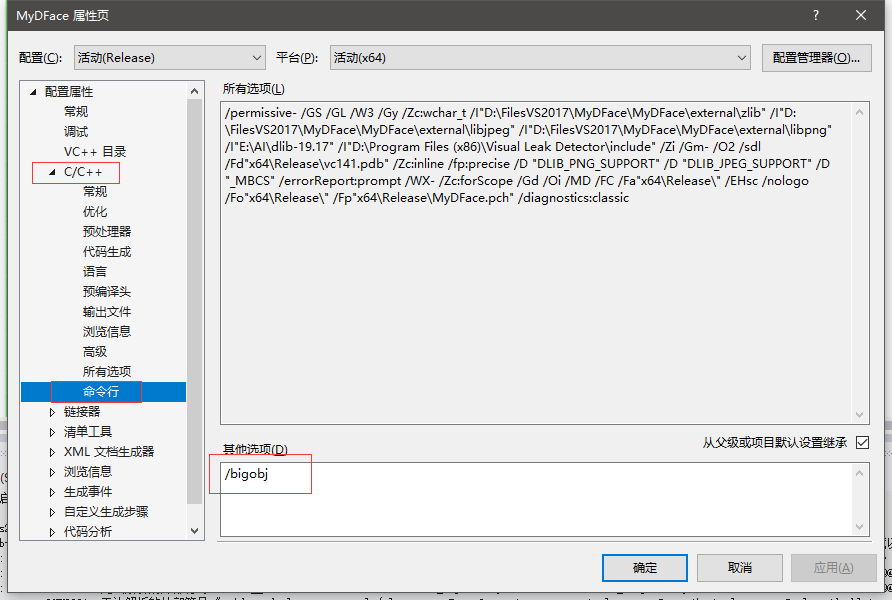Click 所有选项 box scroll up arrow
The height and width of the screenshot is (600, 892).
[860, 113]
